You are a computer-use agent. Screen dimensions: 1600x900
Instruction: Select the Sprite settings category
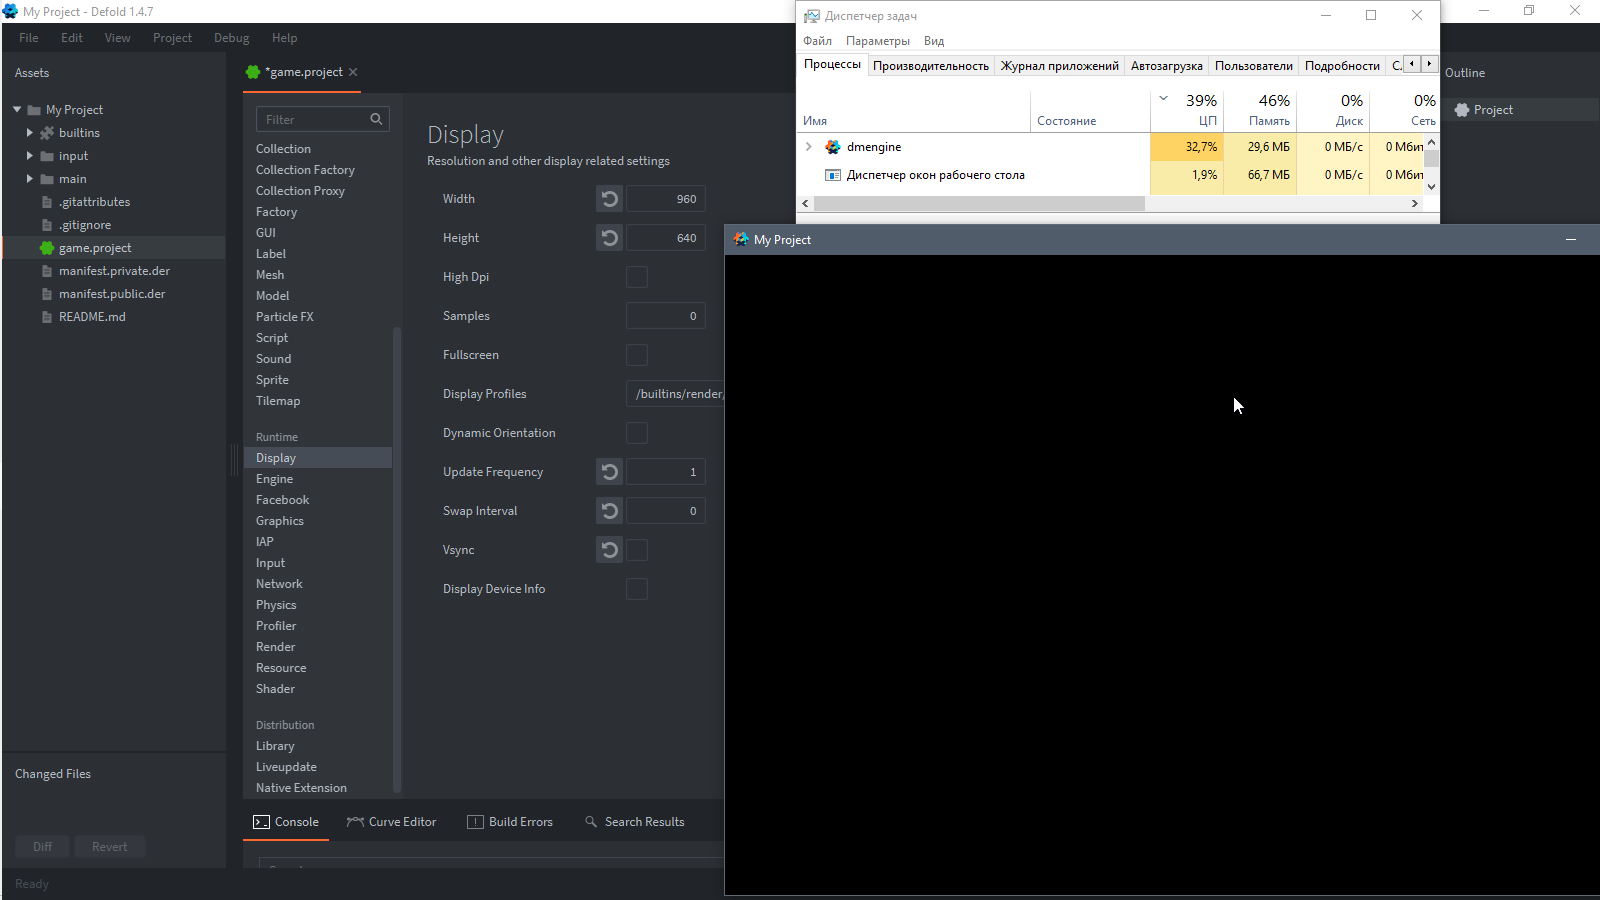coord(318,380)
